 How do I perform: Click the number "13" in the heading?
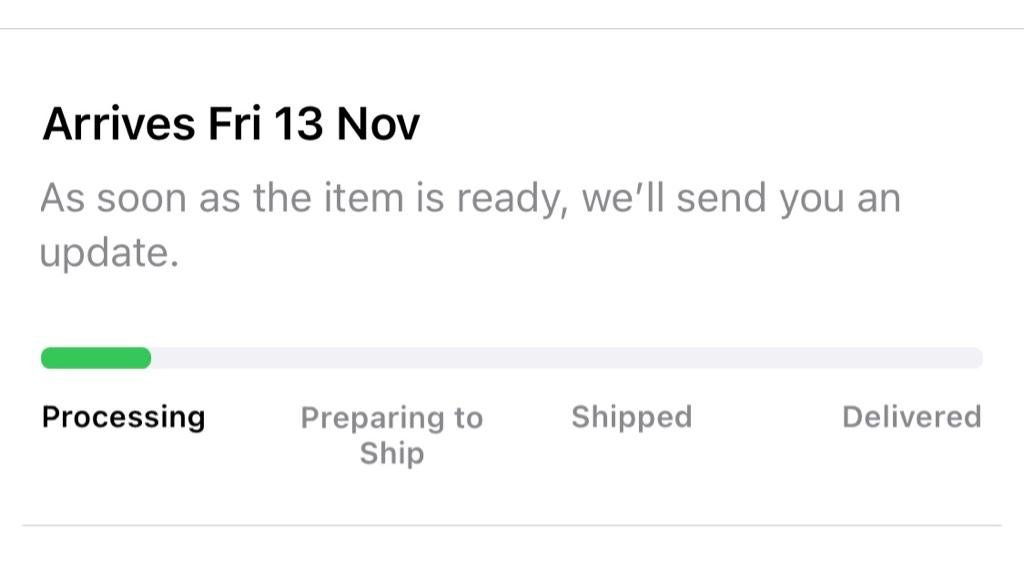pos(298,125)
